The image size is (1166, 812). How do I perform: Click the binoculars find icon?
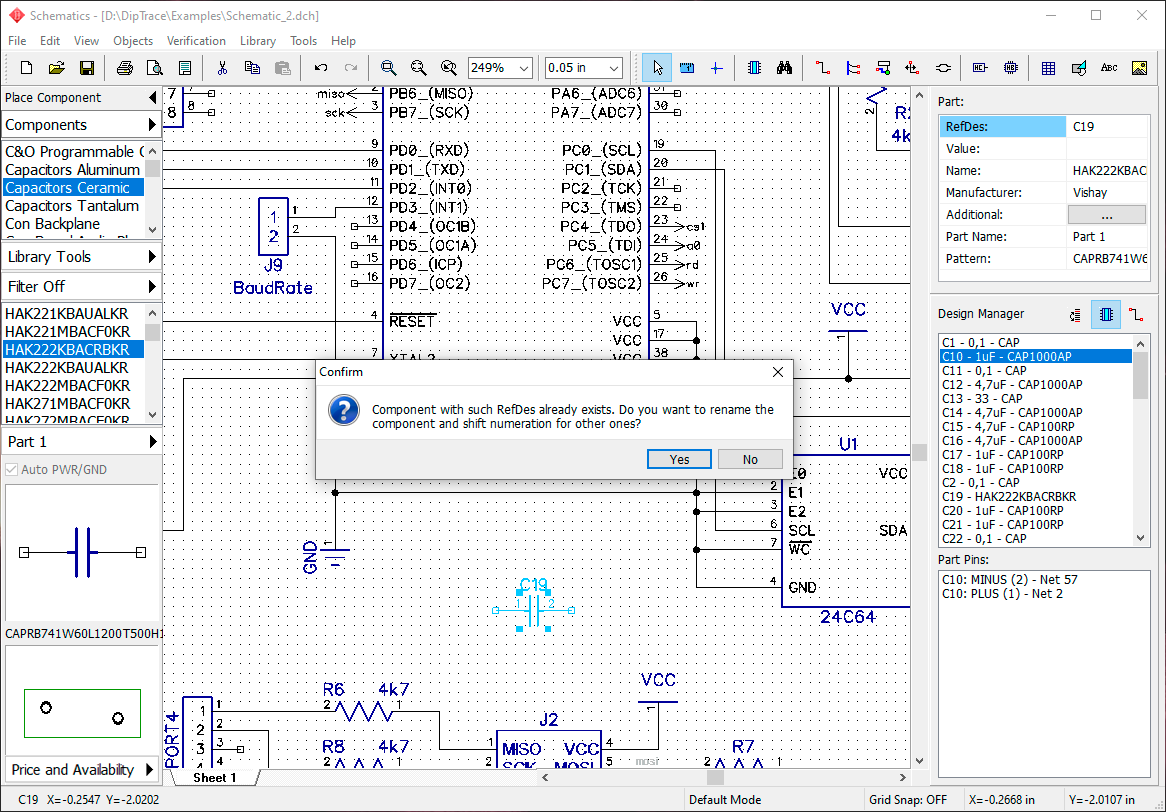pos(785,68)
